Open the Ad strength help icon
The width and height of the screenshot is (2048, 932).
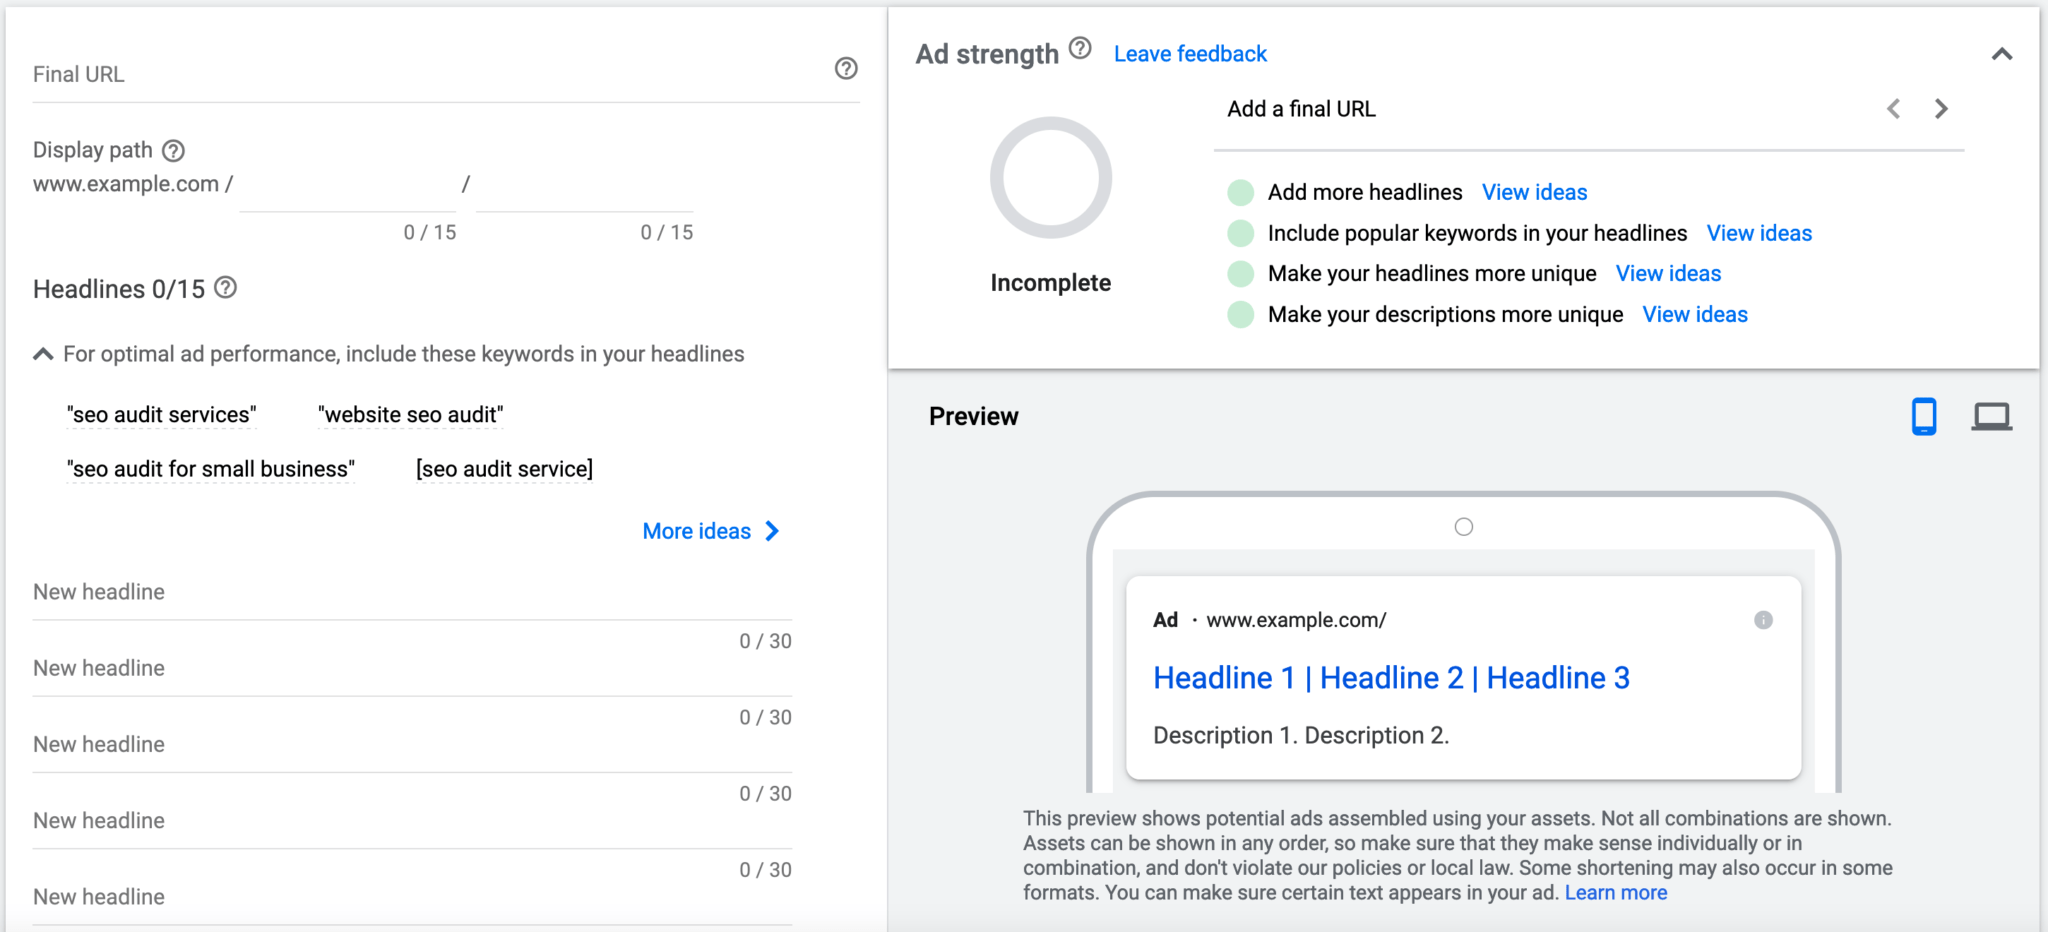click(1079, 46)
